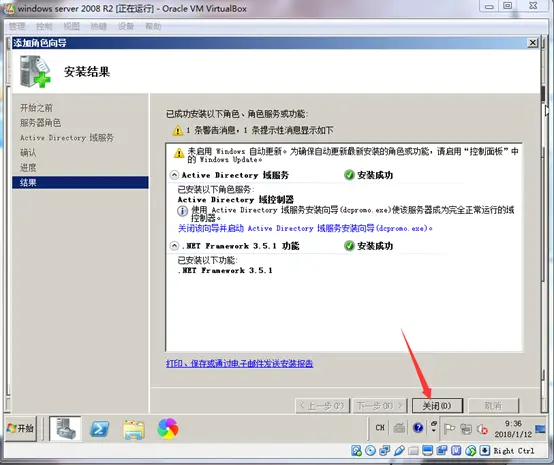Click the colorful pinwheel taskbar icon

[167, 429]
